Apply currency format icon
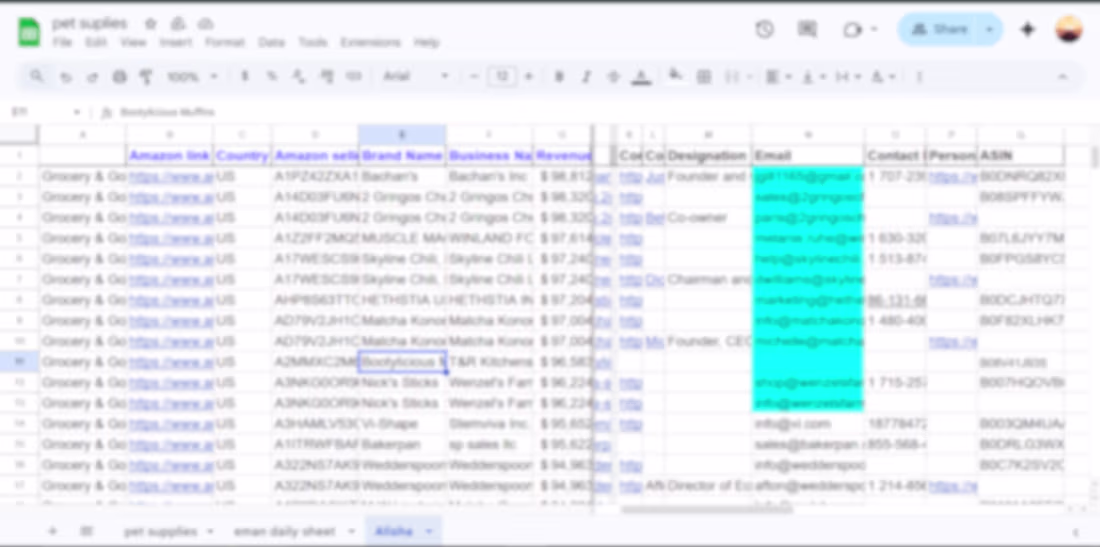 (244, 76)
